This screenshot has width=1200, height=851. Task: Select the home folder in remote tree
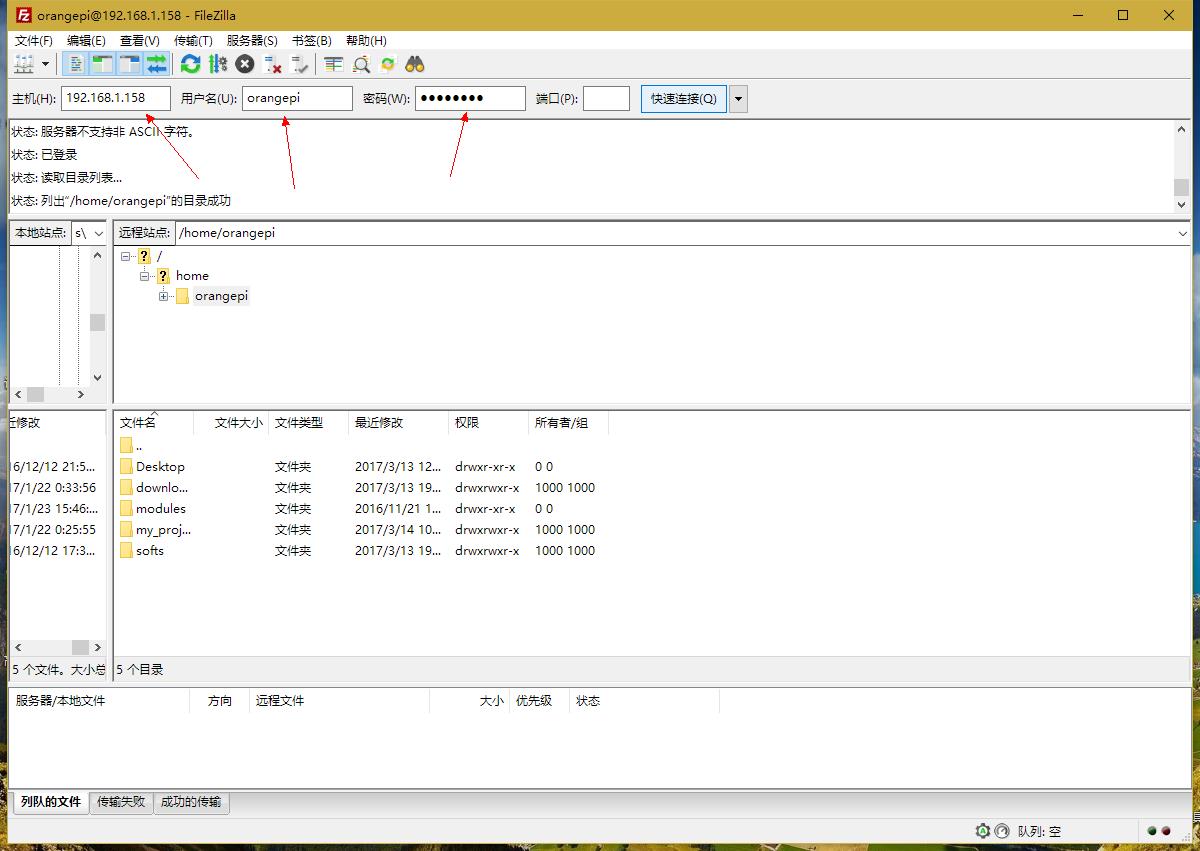(x=192, y=275)
